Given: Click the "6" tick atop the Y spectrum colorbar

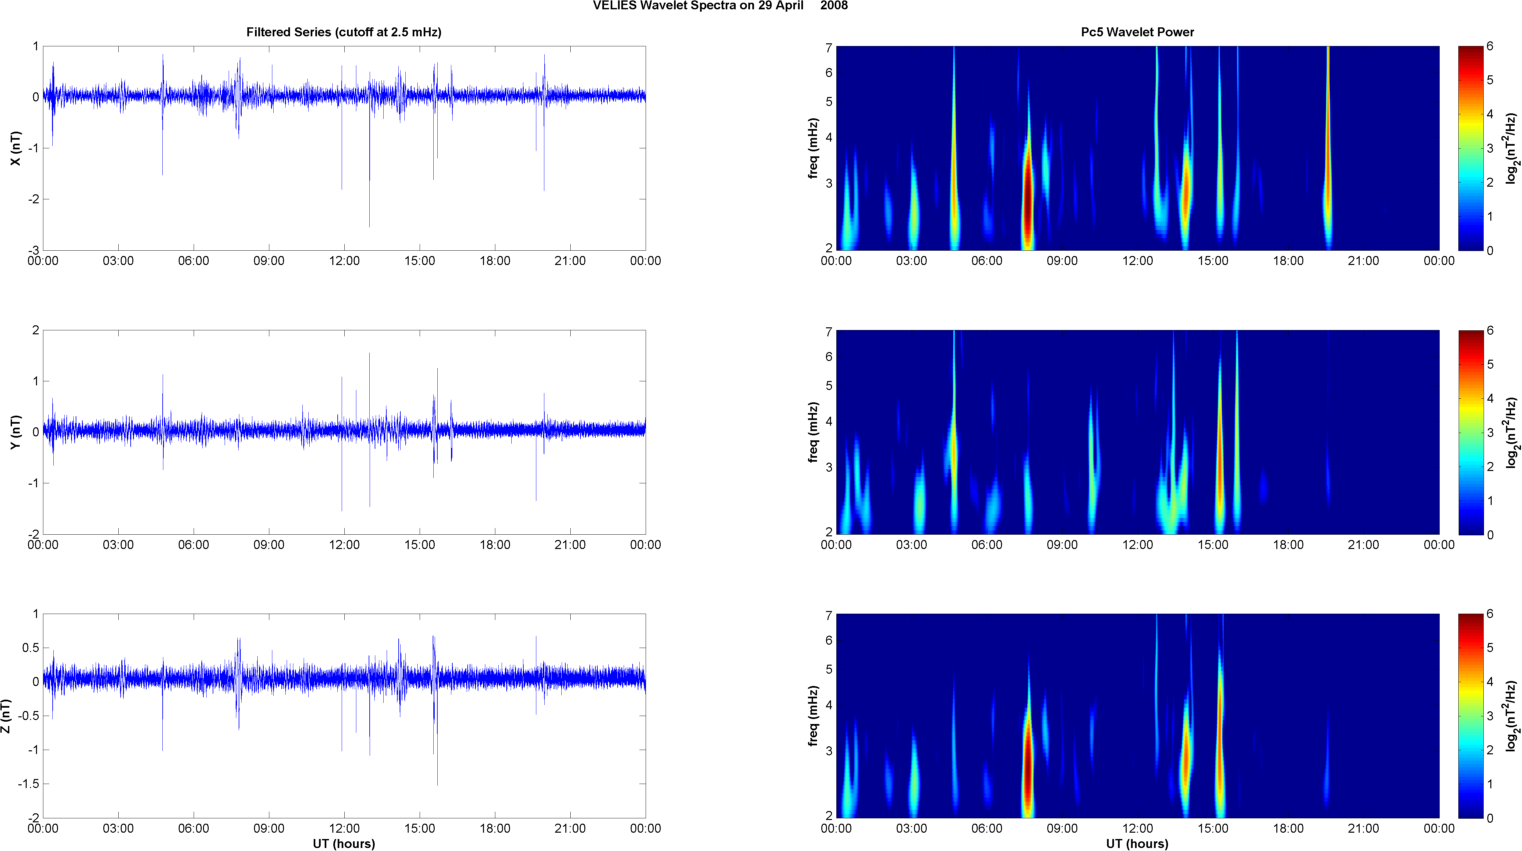Looking at the screenshot, I should pyautogui.click(x=1490, y=331).
